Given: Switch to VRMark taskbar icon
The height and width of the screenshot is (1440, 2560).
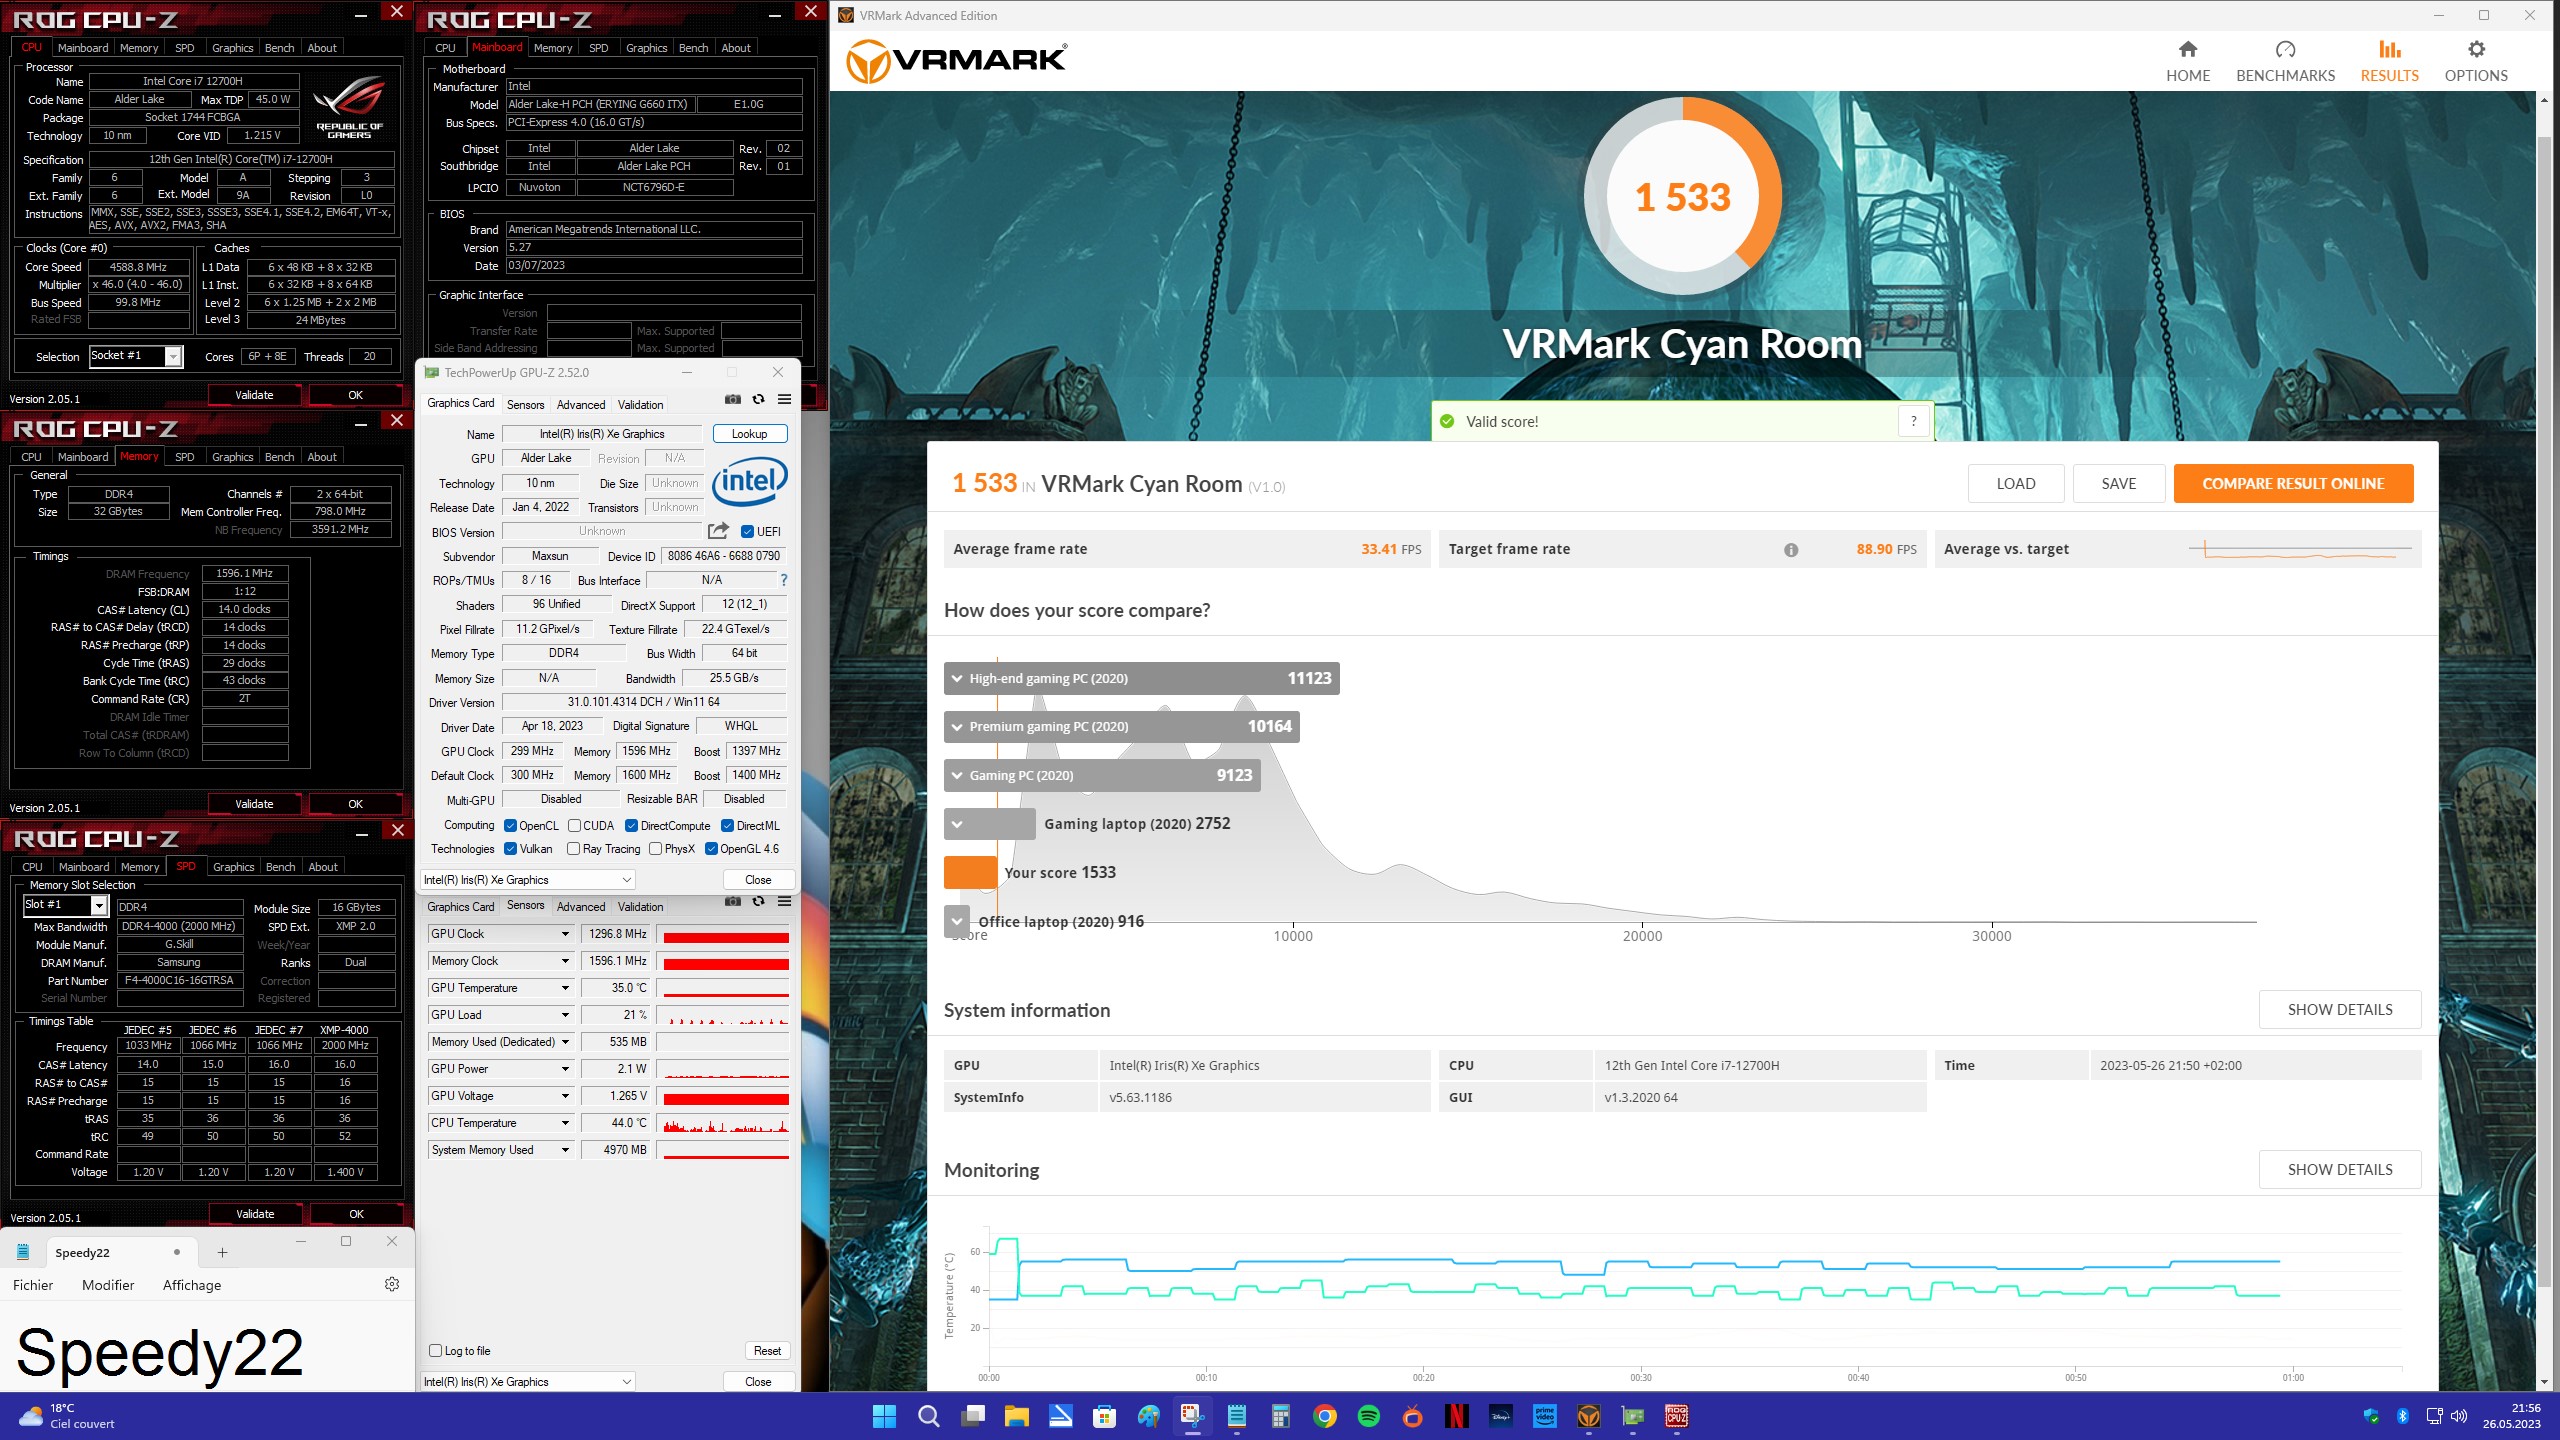Looking at the screenshot, I should pyautogui.click(x=1589, y=1416).
